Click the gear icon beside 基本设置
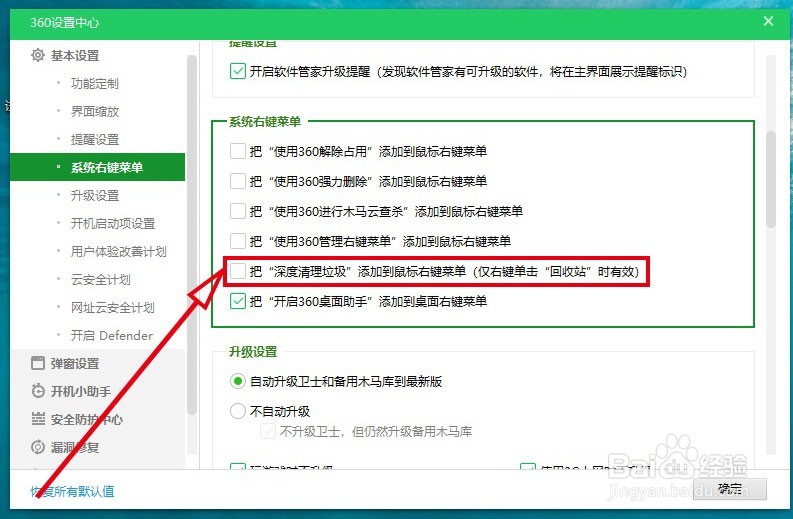Image resolution: width=793 pixels, height=519 pixels. click(38, 55)
